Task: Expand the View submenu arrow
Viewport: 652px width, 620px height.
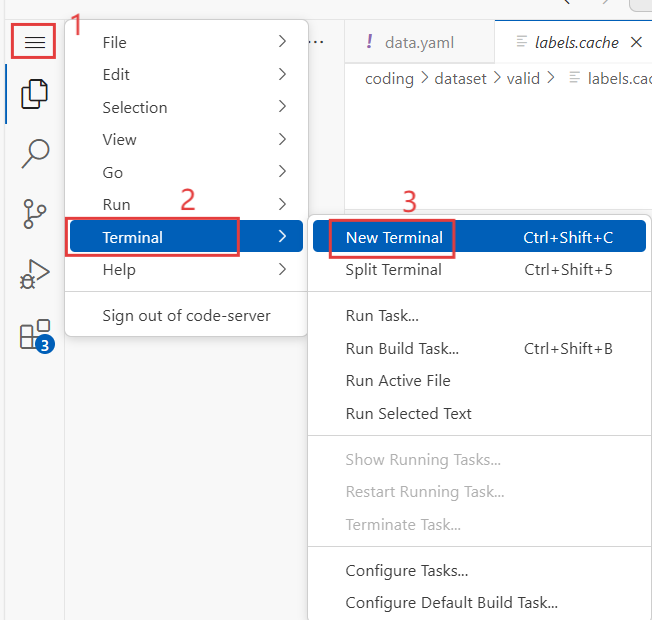Action: [x=282, y=139]
